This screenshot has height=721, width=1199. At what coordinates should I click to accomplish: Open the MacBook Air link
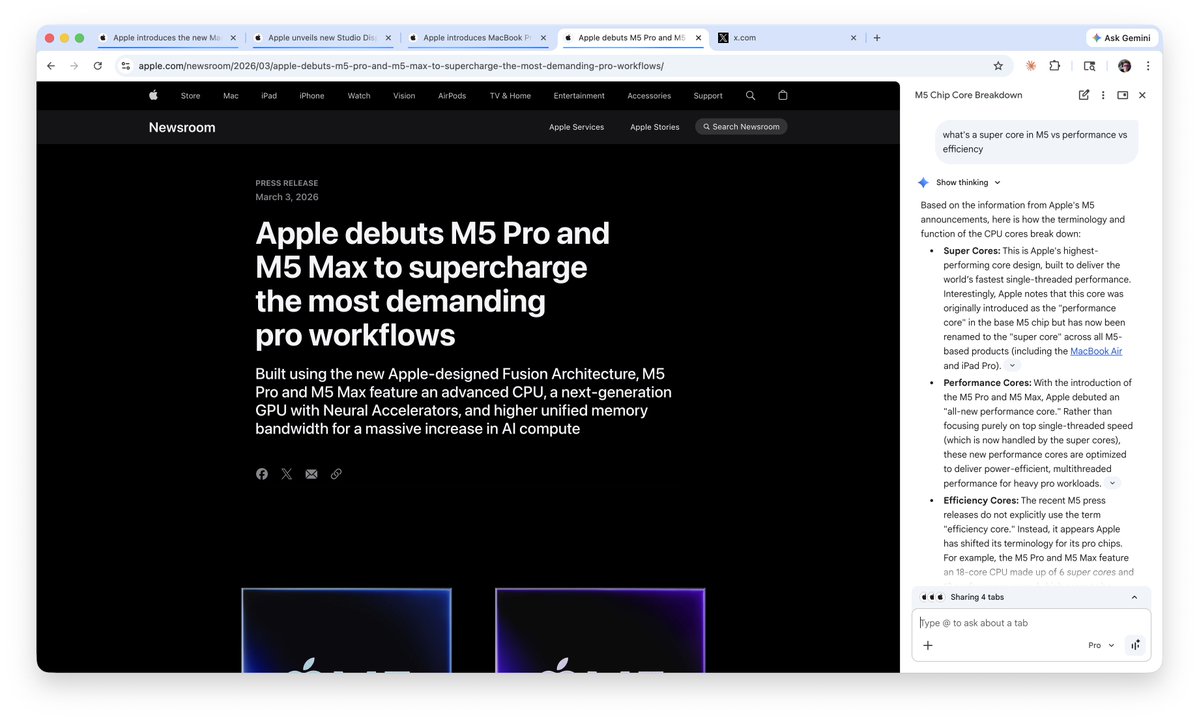[x=1096, y=351]
